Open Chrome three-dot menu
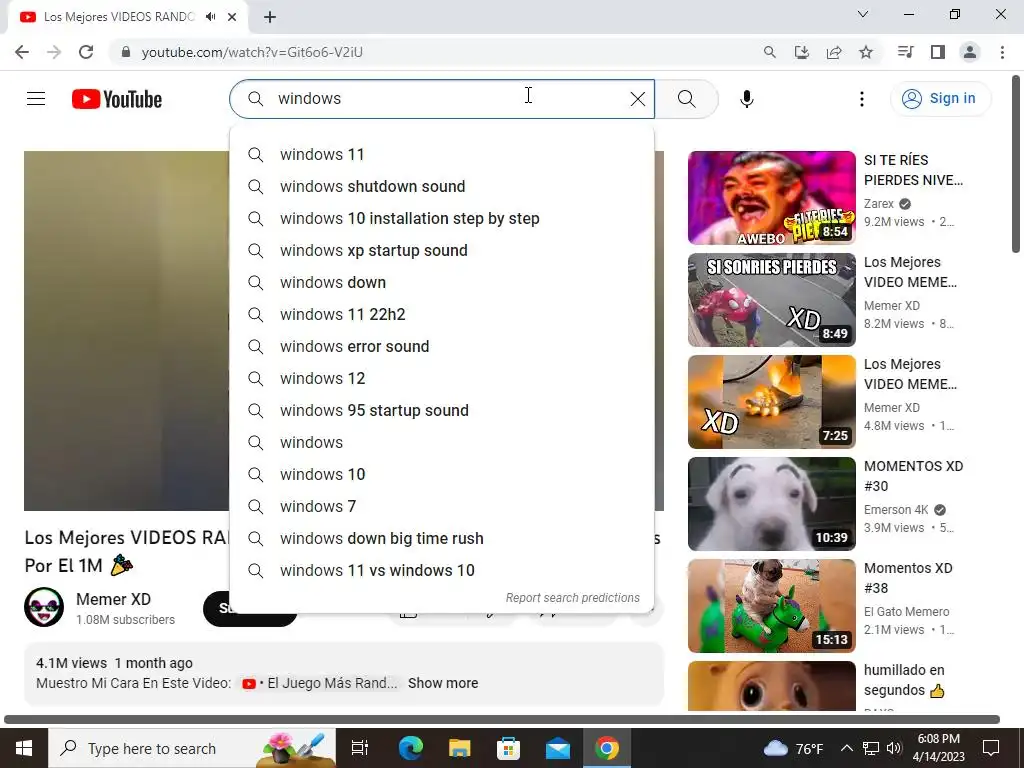Screen dimensions: 1024x768 pos(1002,52)
